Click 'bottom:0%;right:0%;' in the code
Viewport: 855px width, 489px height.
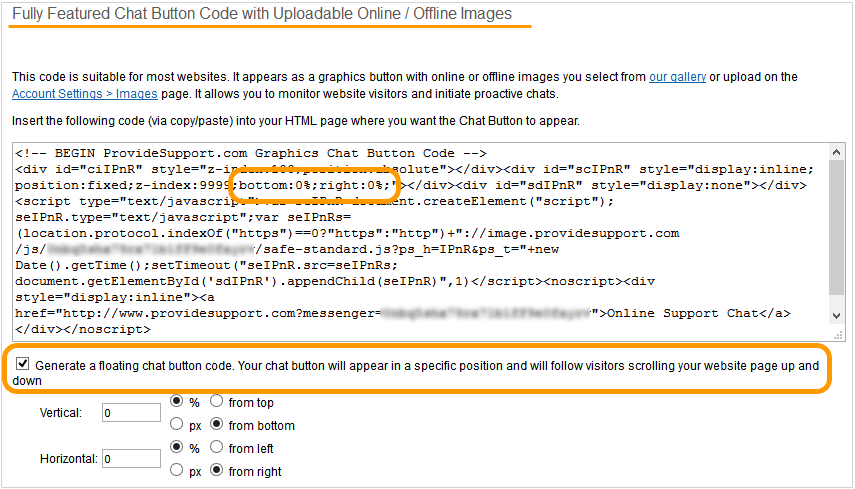tap(314, 185)
